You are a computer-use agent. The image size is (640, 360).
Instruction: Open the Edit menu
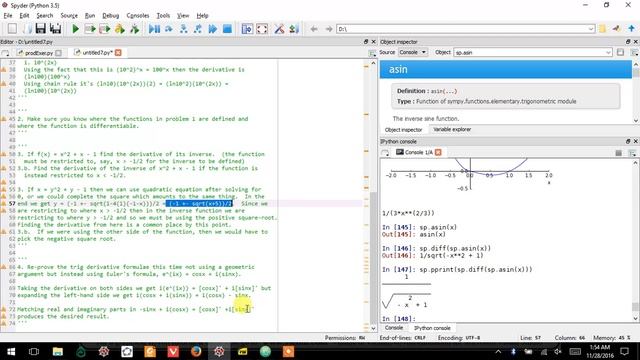(x=24, y=16)
